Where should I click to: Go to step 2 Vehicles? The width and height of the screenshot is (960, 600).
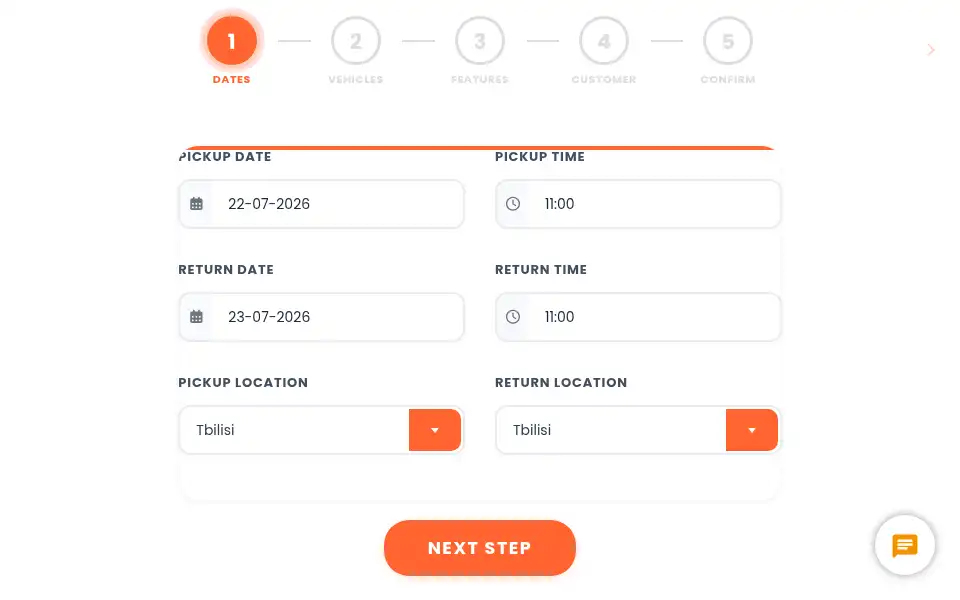point(356,41)
